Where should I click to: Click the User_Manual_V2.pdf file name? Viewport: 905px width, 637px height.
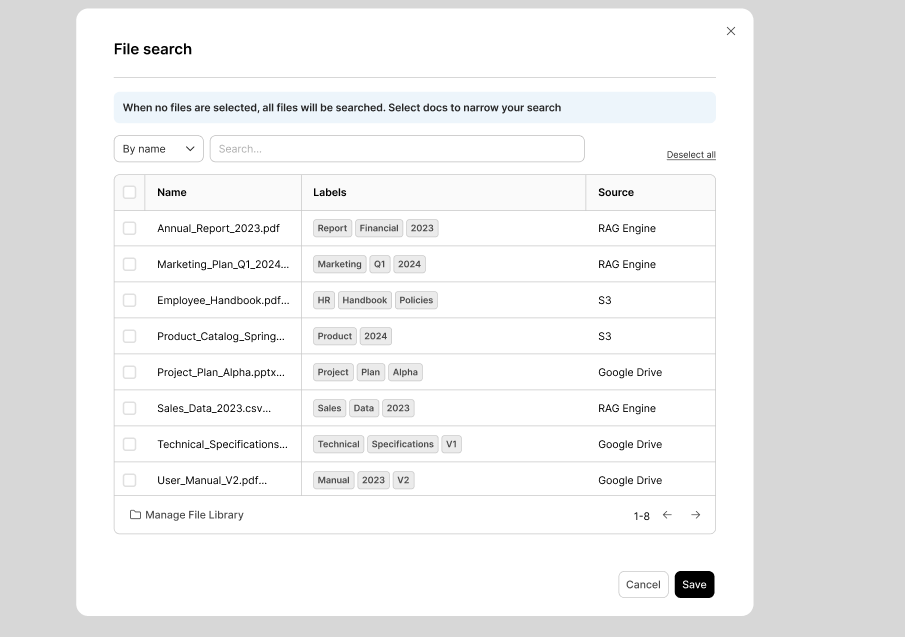pyautogui.click(x=212, y=480)
